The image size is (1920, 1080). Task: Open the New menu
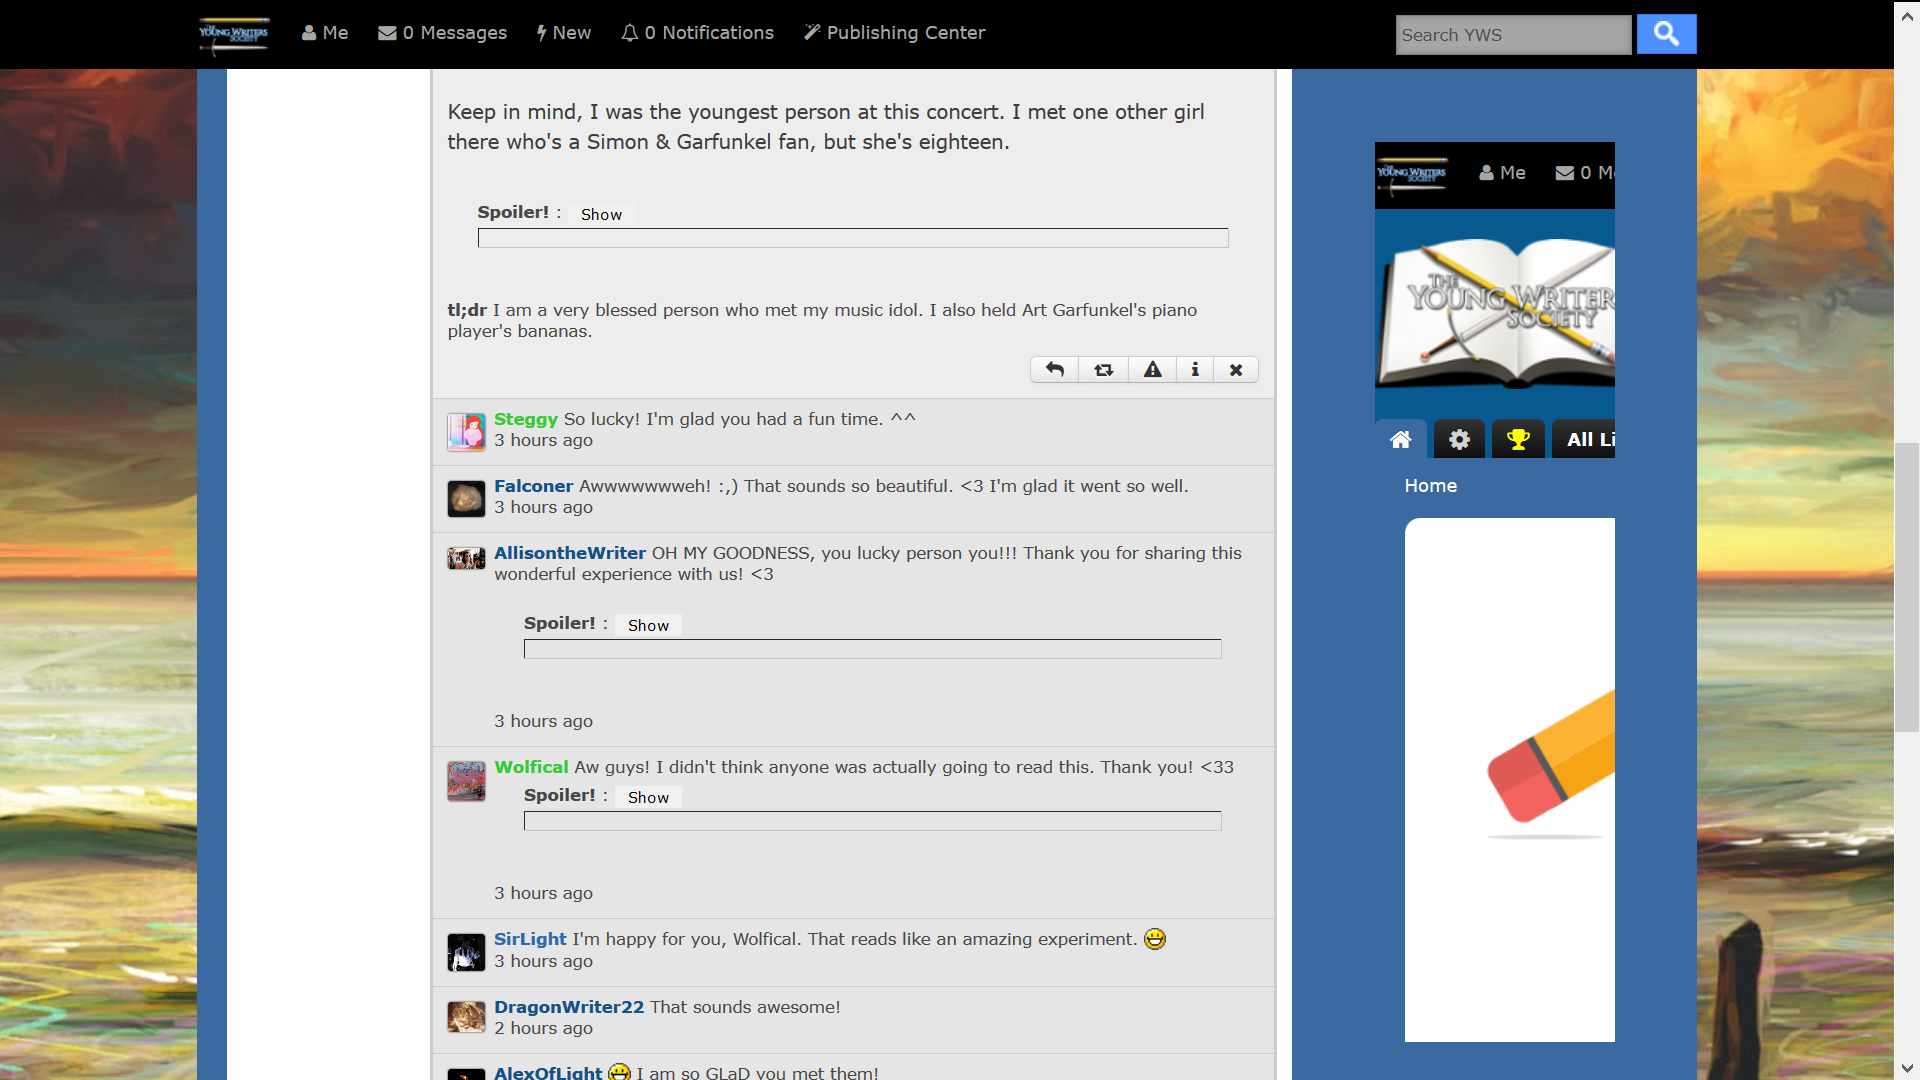pyautogui.click(x=563, y=33)
